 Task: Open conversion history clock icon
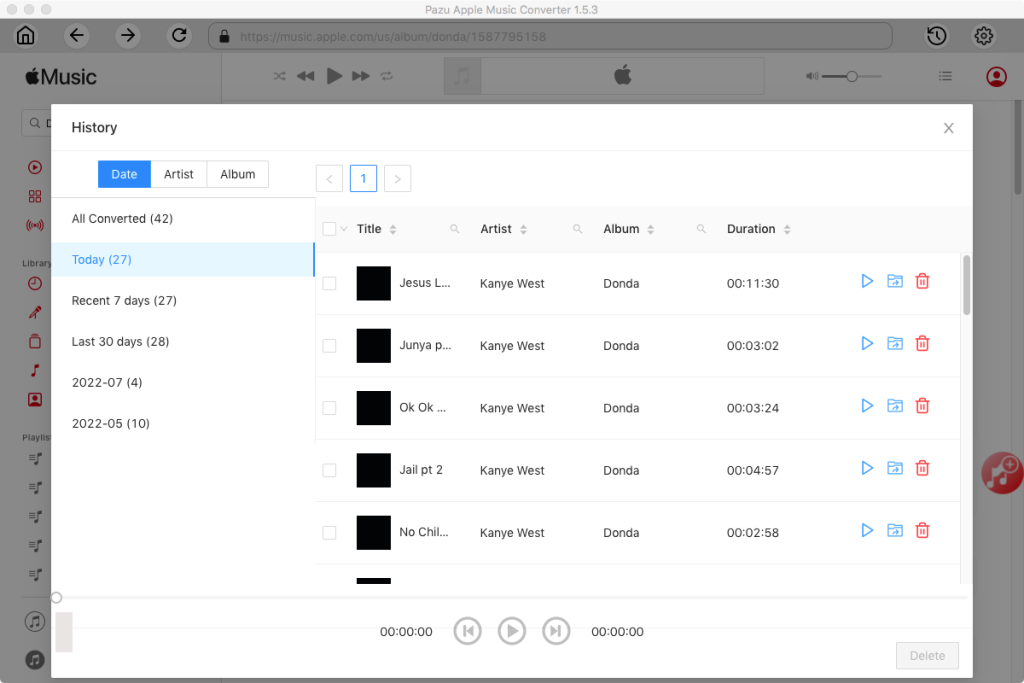936,36
